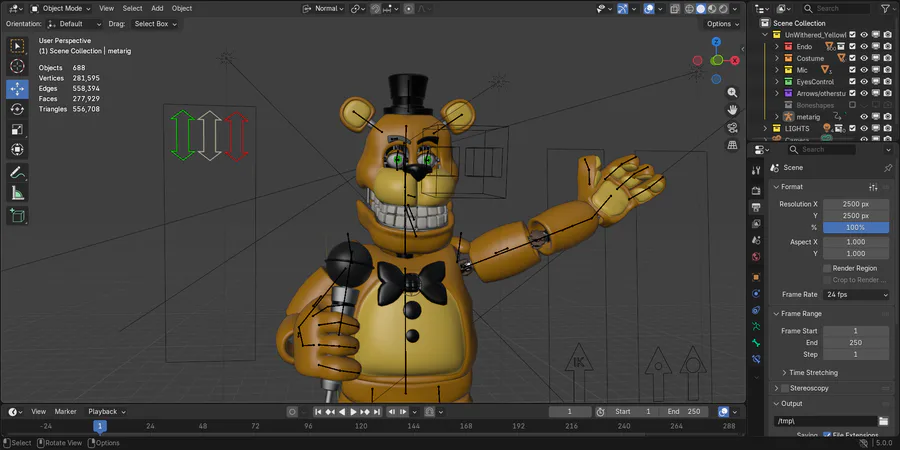Click the output path folder browse icon
The height and width of the screenshot is (450, 900).
[885, 421]
